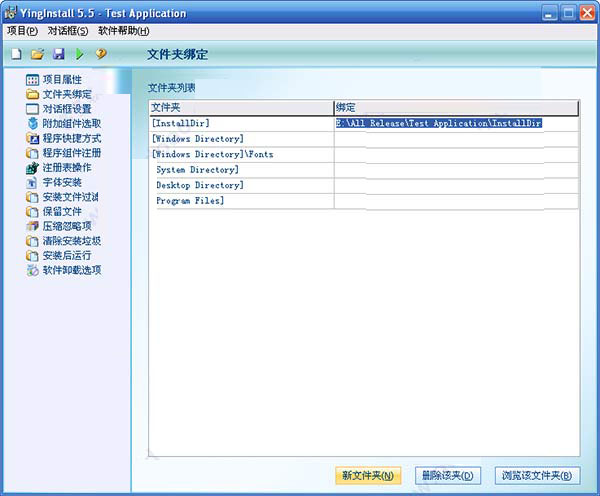Close the YingInstall window

point(587,13)
